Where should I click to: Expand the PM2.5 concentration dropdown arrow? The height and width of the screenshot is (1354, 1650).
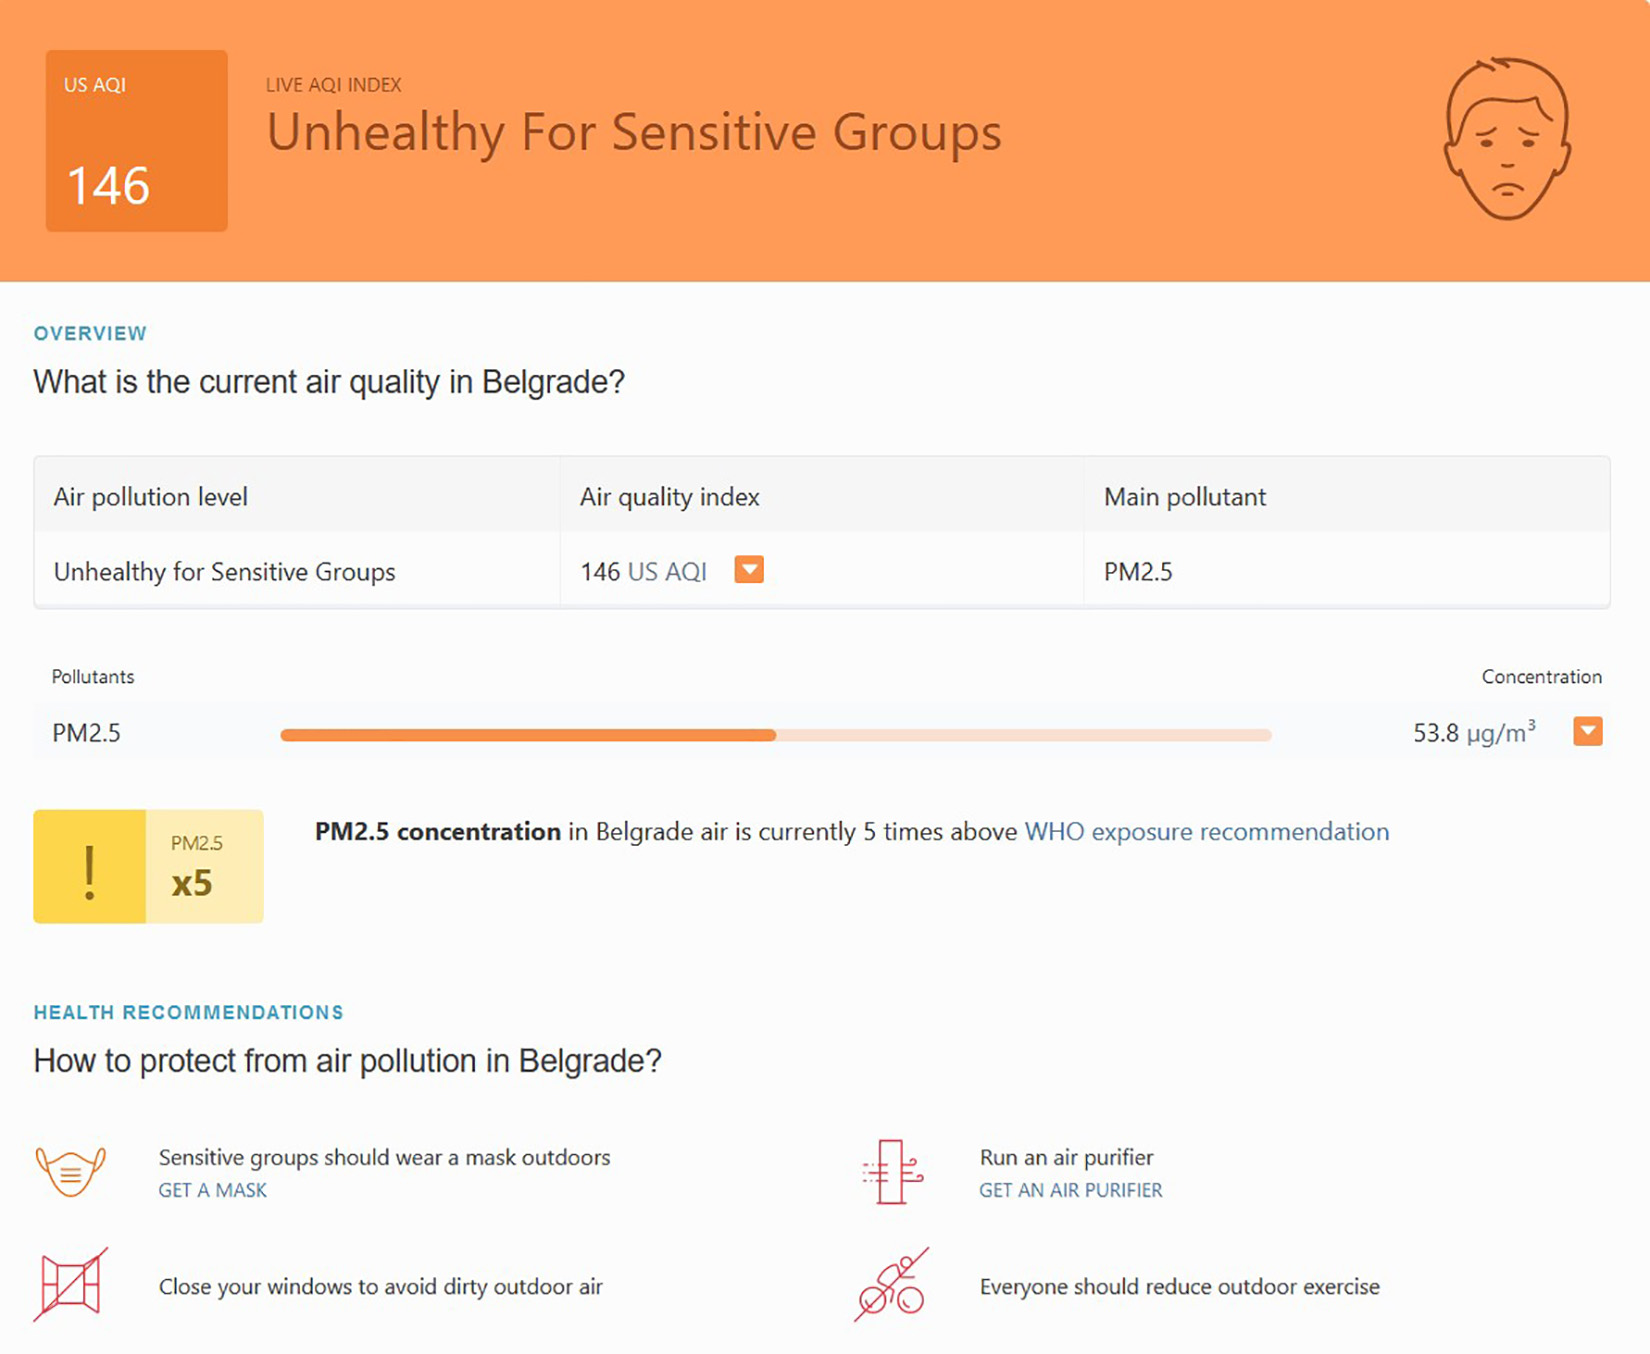pyautogui.click(x=1587, y=732)
